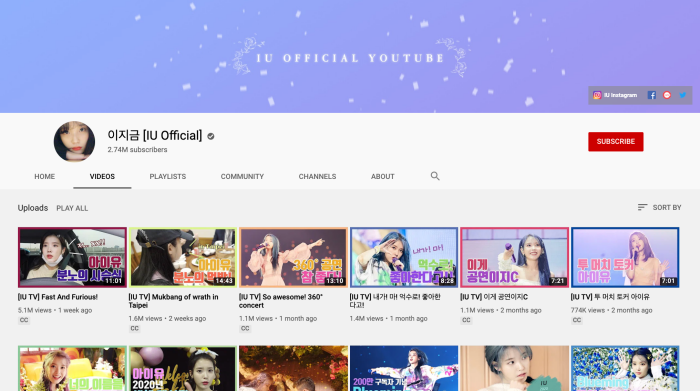The height and width of the screenshot is (391, 700).
Task: Open the 내가! 마! 억수로! 좋아한다고! title
Action: [396, 301]
